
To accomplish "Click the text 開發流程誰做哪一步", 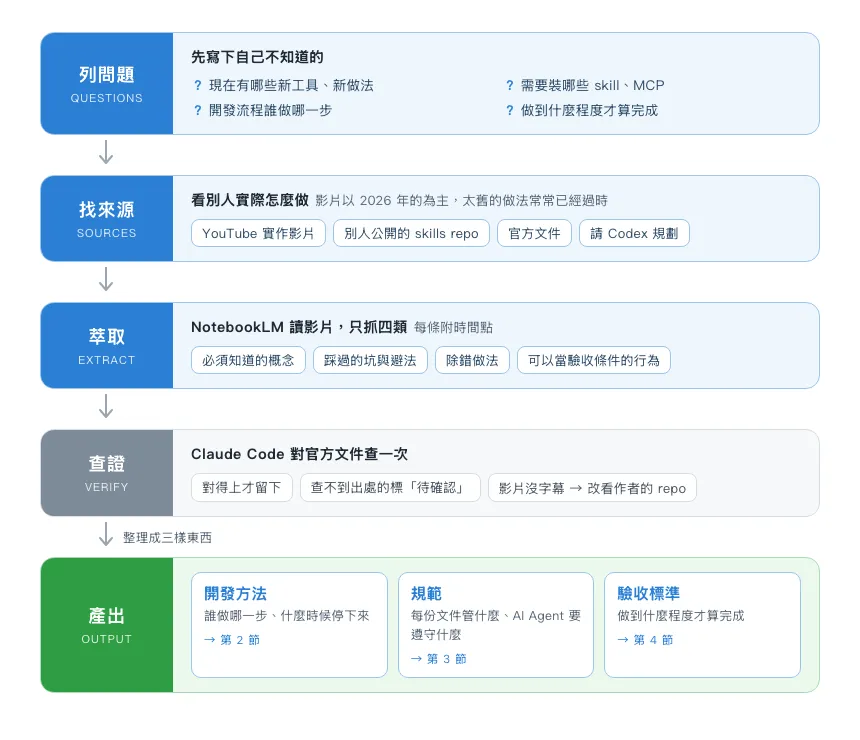I will click(270, 110).
